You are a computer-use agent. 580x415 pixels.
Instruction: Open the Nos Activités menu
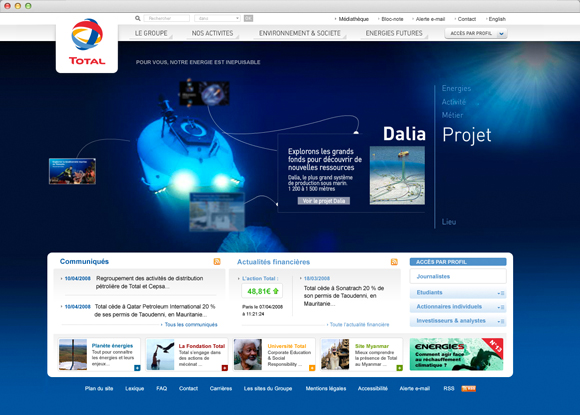(x=212, y=33)
